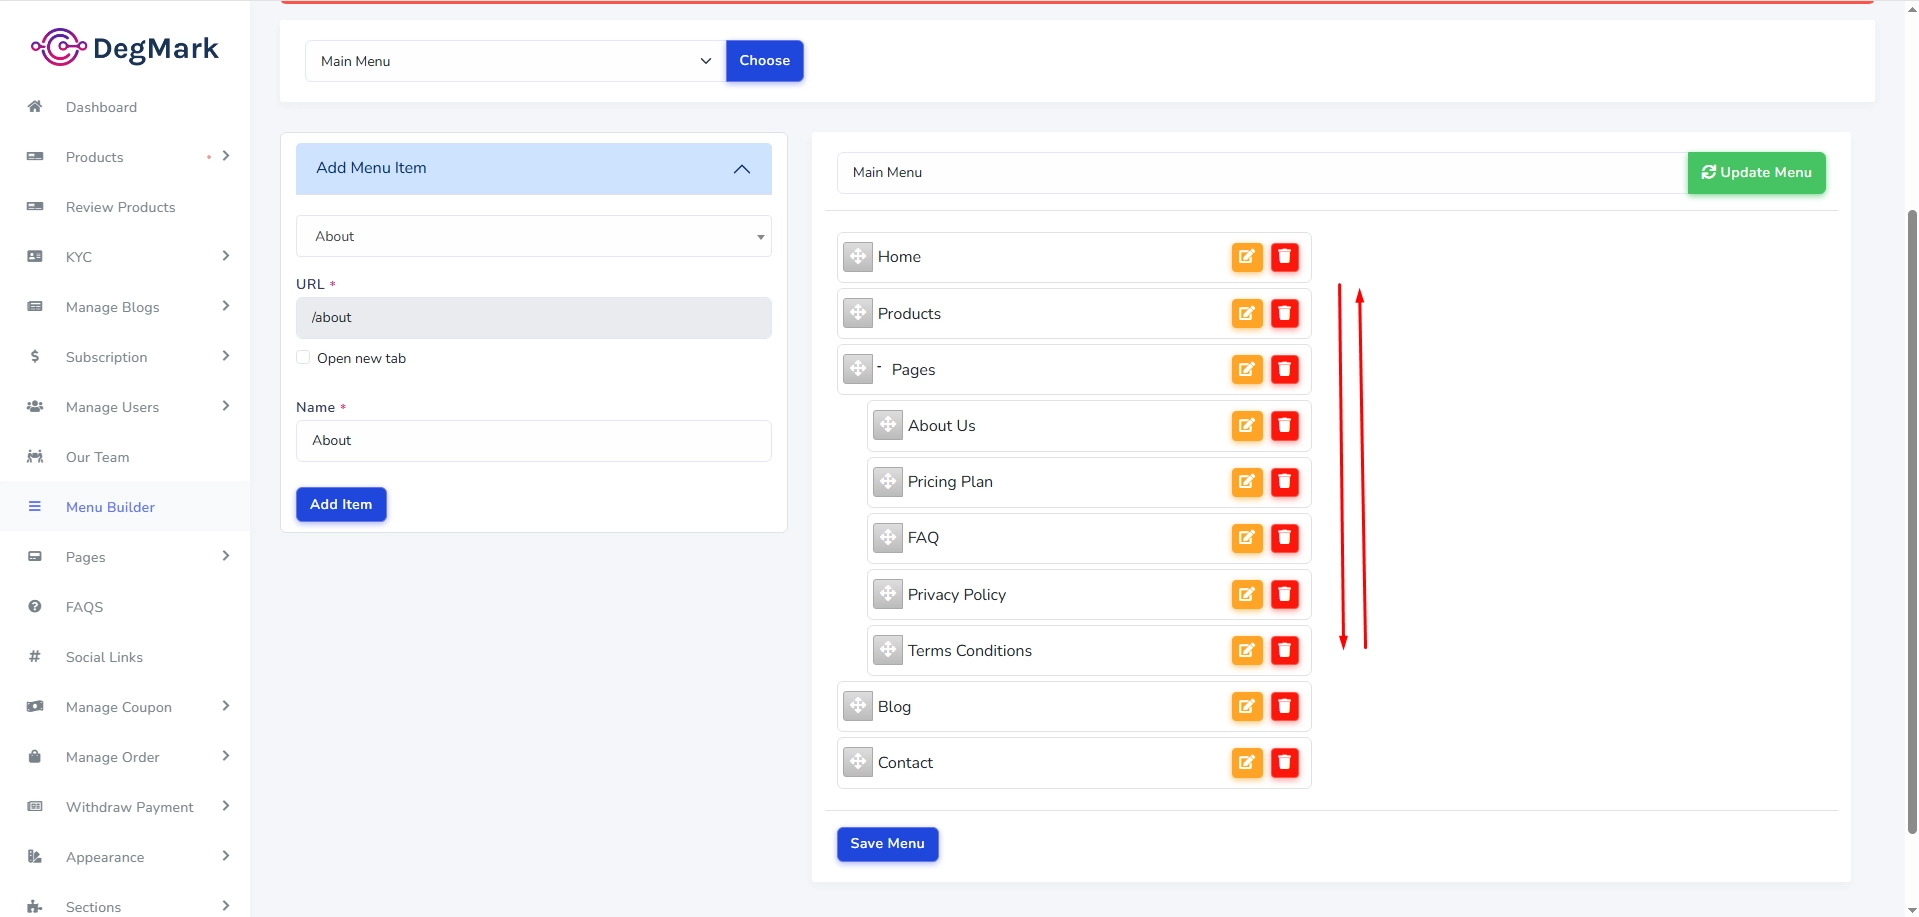Open the About page select dropdown
1919x917 pixels.
[534, 236]
